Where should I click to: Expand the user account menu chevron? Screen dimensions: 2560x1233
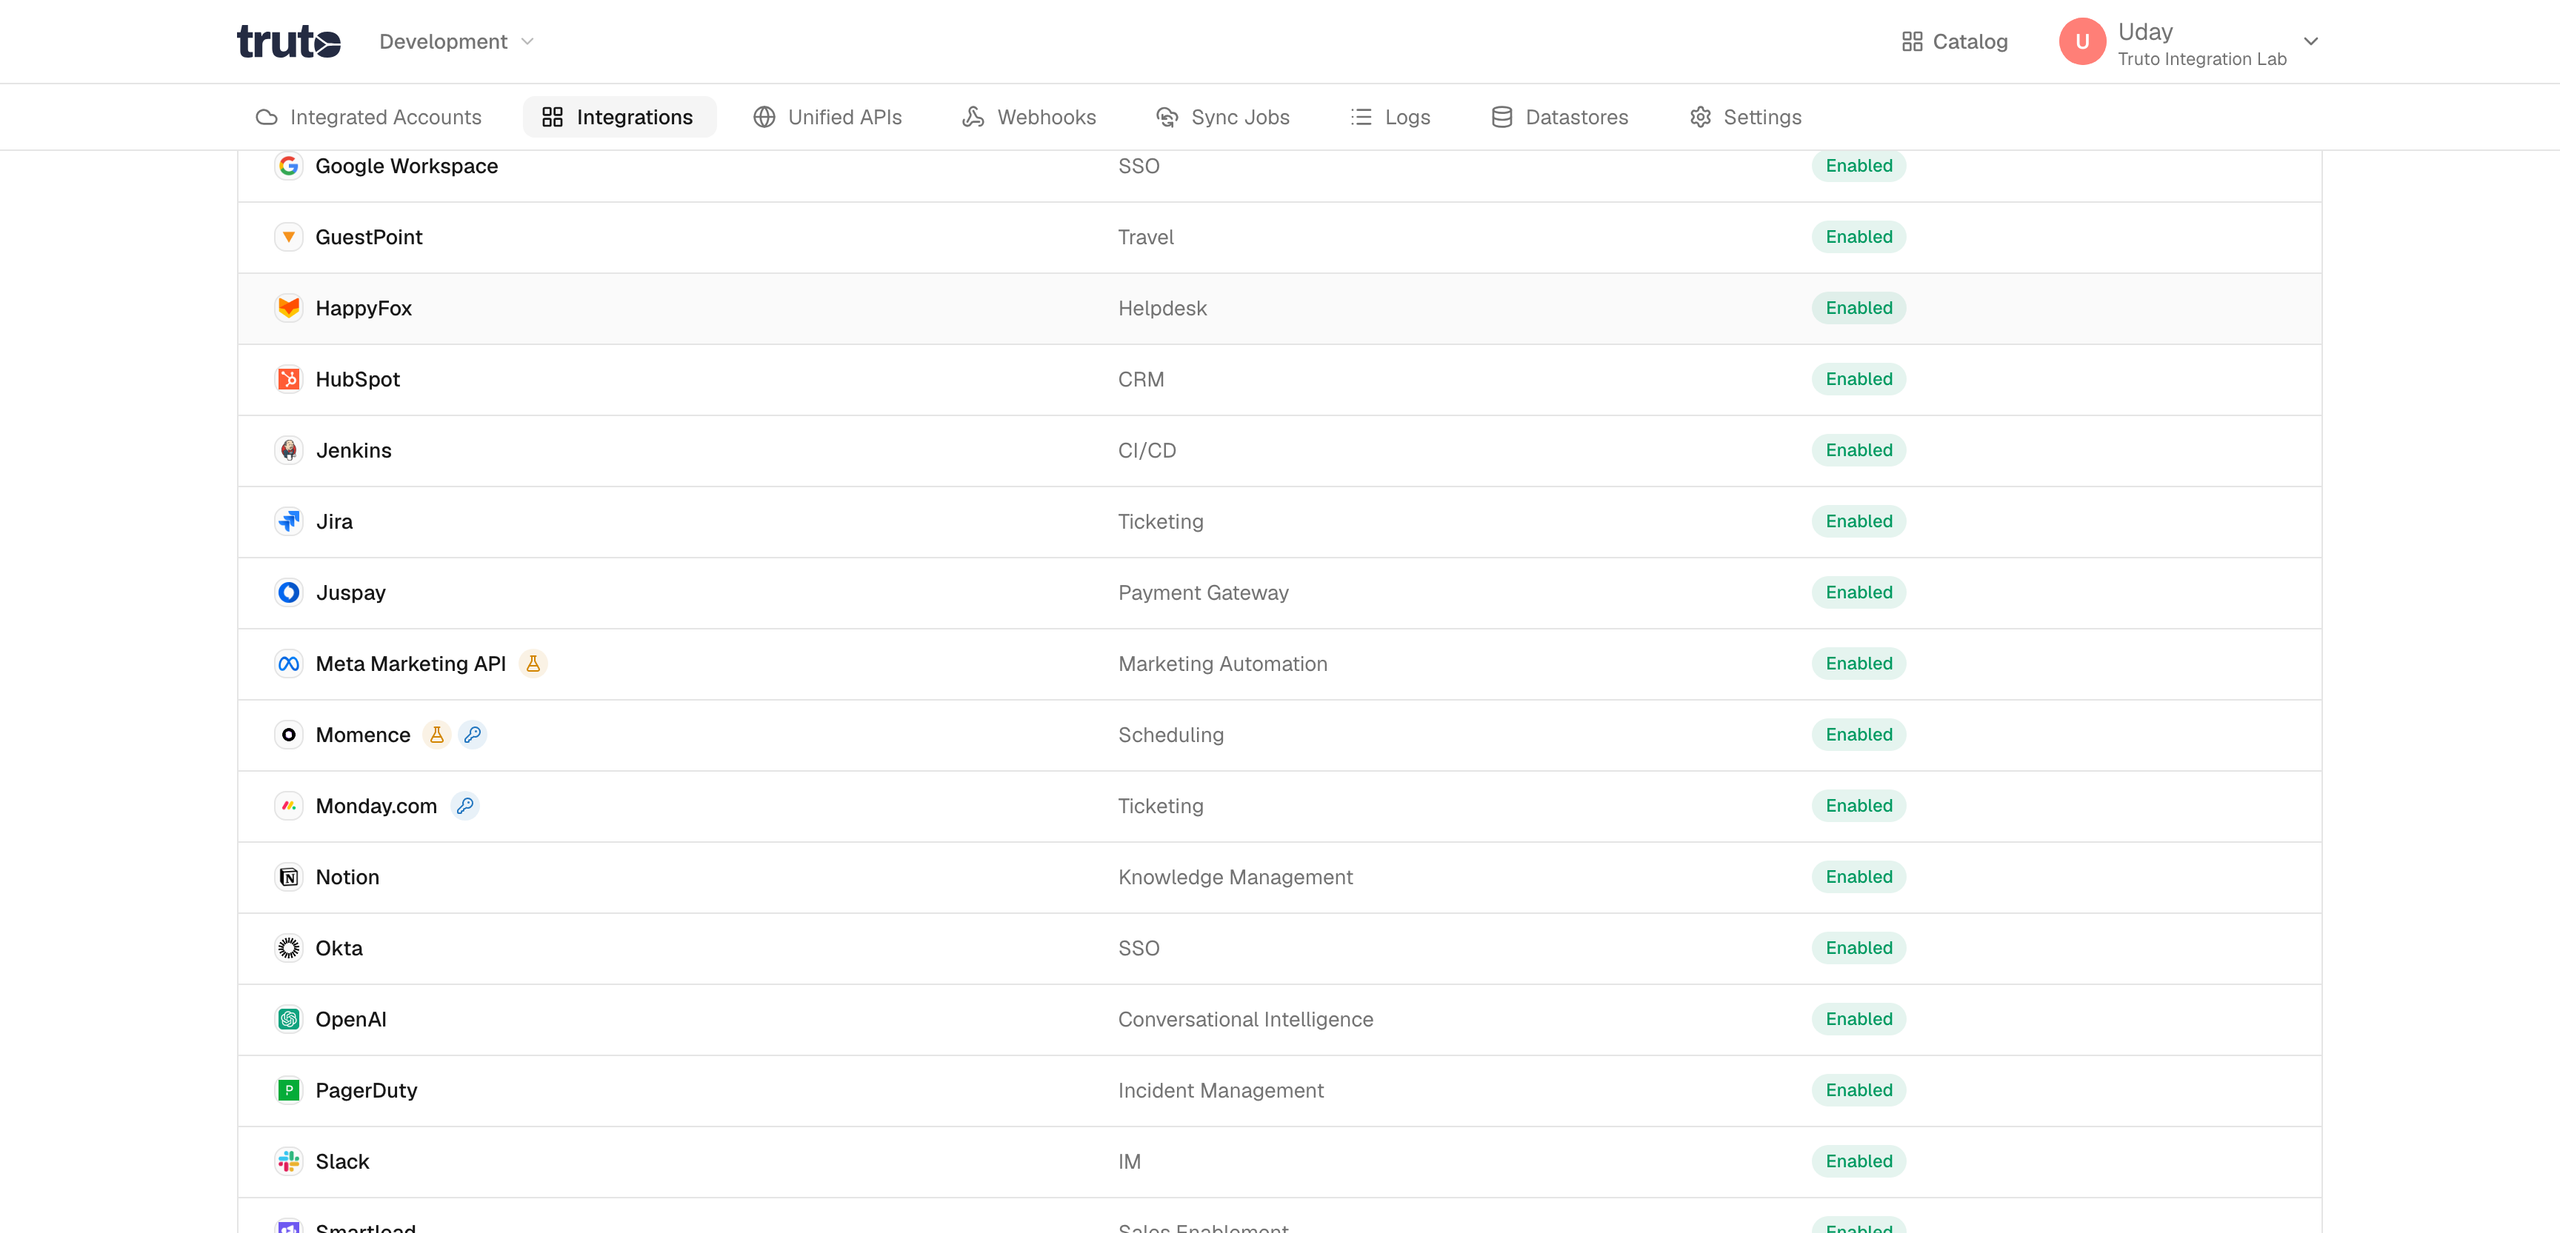[x=2311, y=42]
